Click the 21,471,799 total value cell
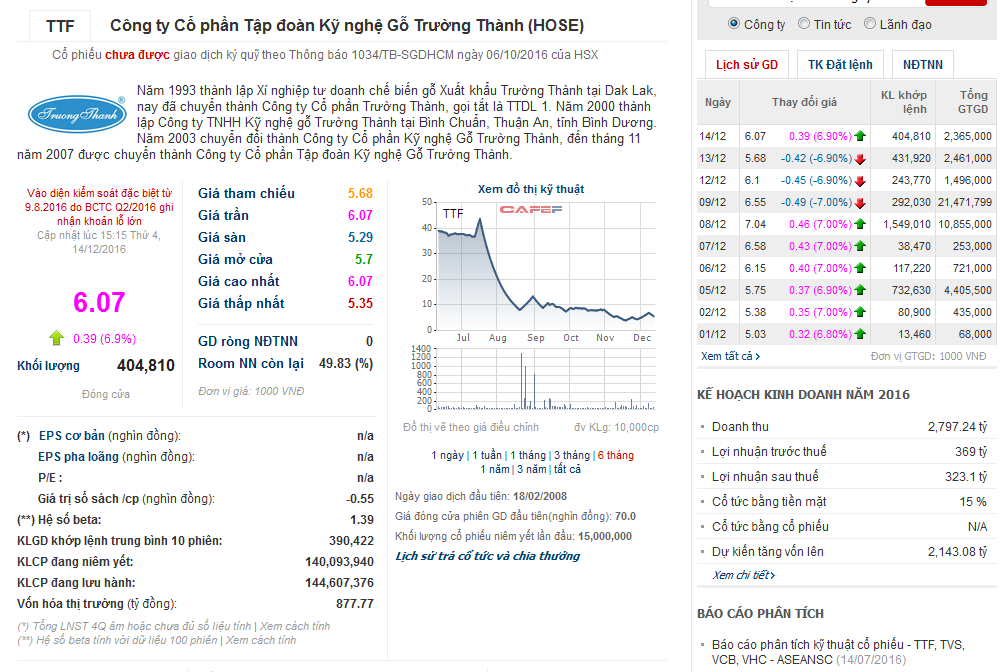 [965, 202]
